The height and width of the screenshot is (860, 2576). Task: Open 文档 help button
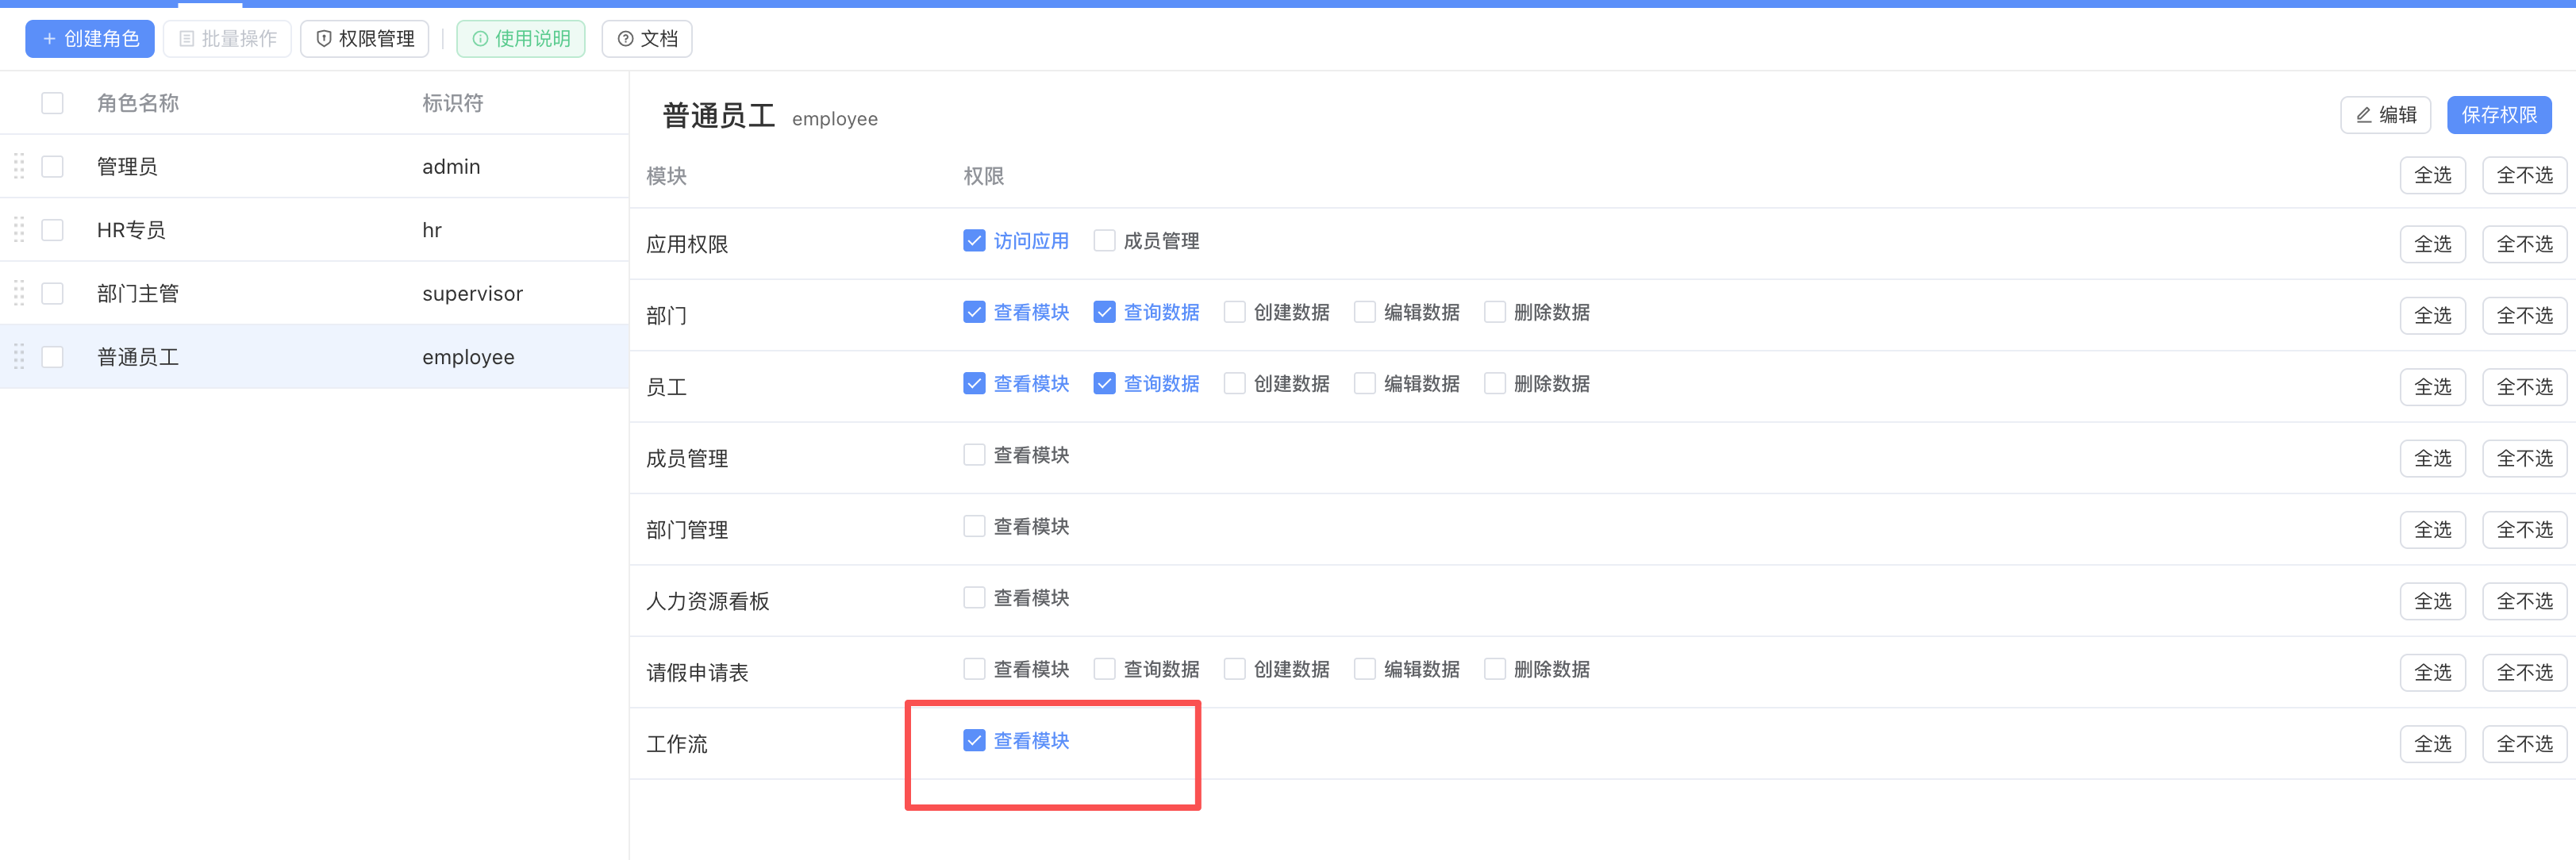tap(647, 39)
